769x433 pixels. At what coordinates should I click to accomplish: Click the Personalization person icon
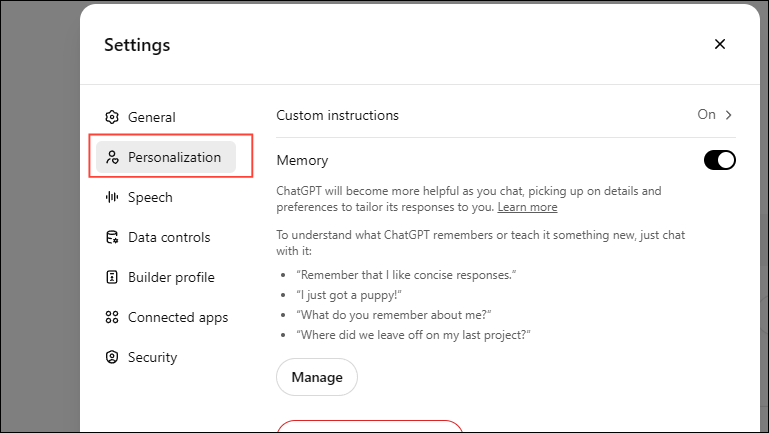pos(113,157)
